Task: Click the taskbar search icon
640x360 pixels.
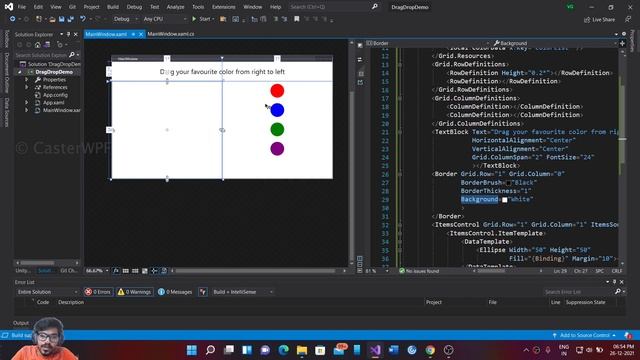Action: [210, 350]
